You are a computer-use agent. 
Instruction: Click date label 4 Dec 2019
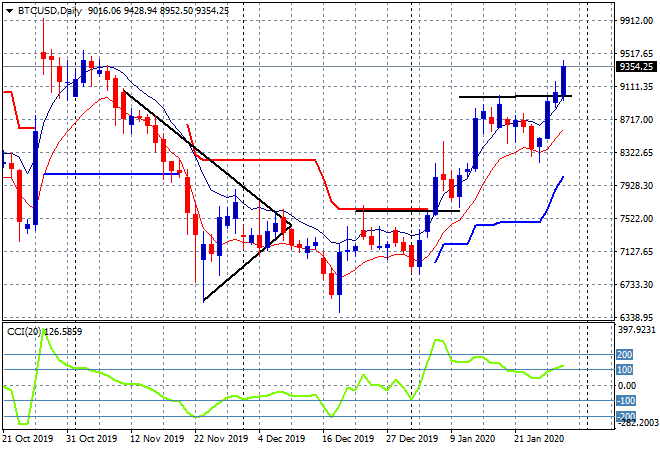(x=281, y=438)
